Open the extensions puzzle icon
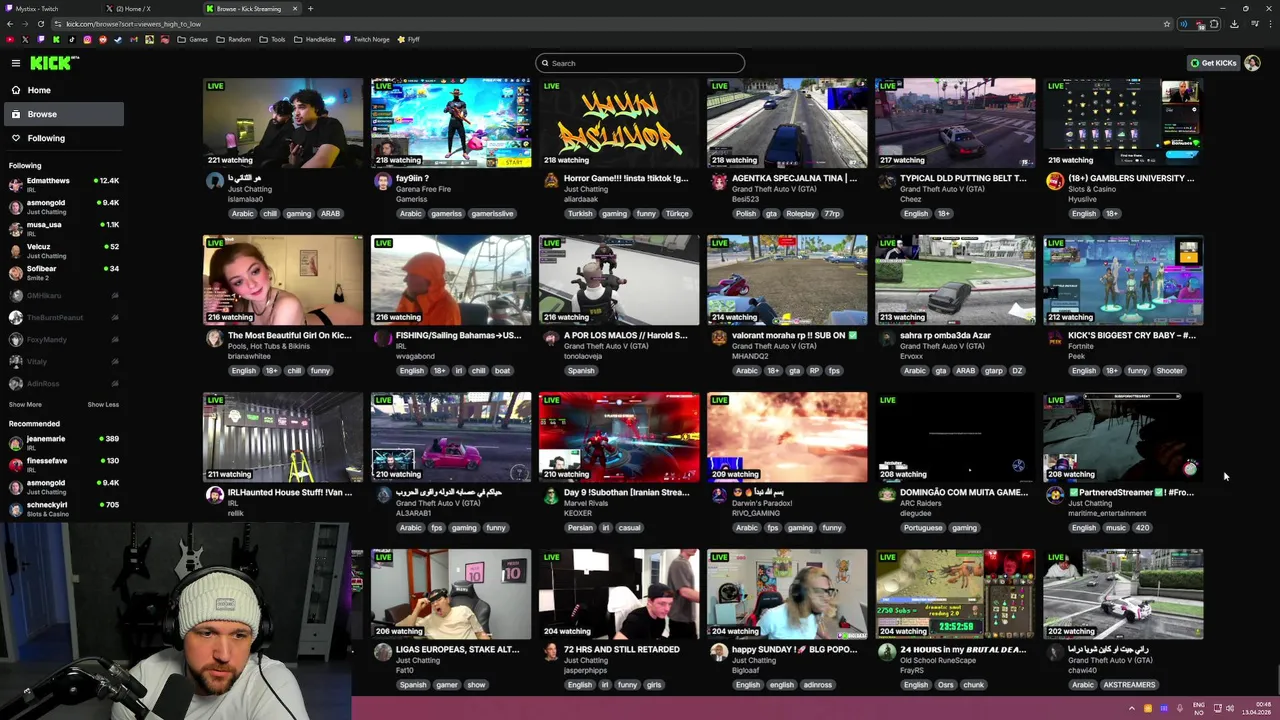This screenshot has height=720, width=1280. point(1214,24)
